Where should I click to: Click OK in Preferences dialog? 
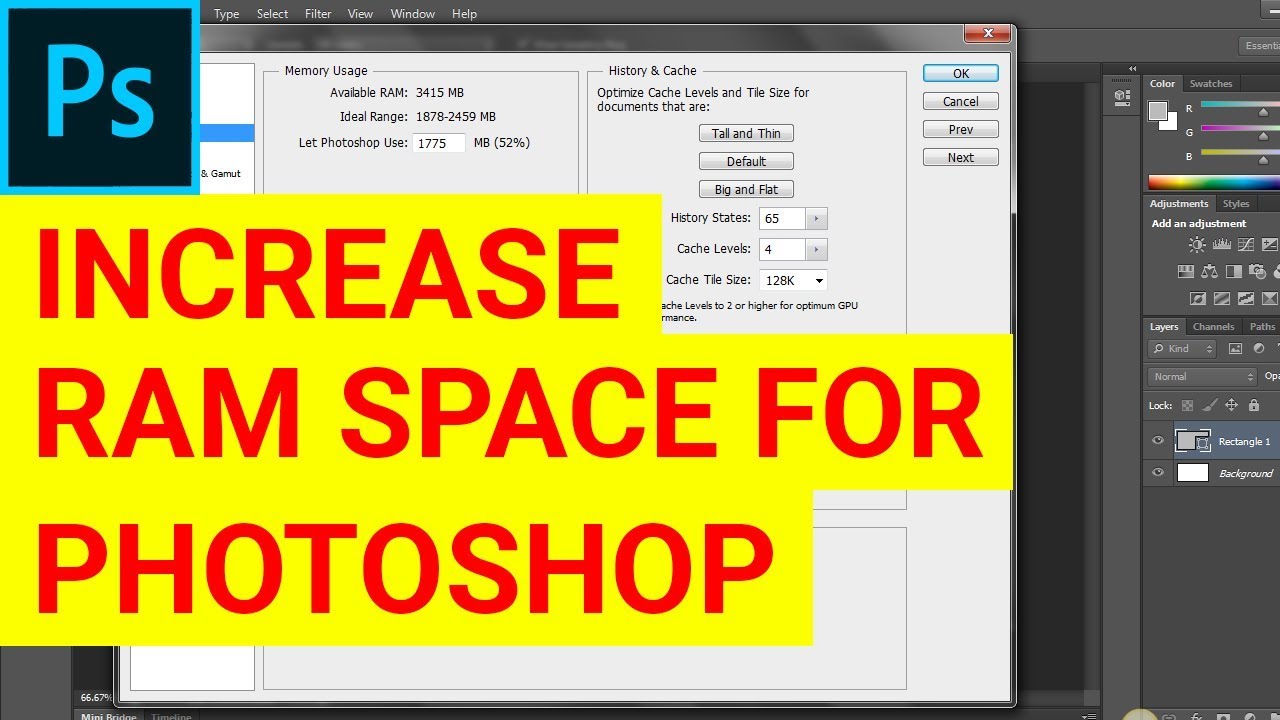(961, 73)
